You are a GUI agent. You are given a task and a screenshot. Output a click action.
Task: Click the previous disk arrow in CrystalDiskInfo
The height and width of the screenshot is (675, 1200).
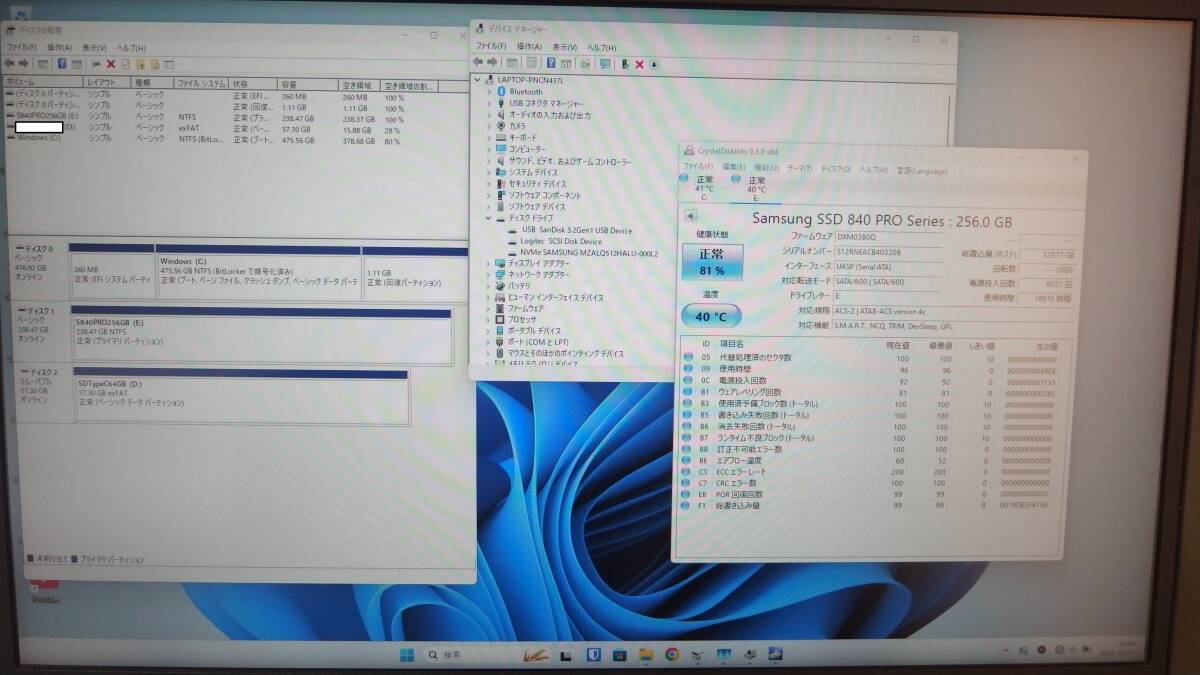[x=690, y=216]
